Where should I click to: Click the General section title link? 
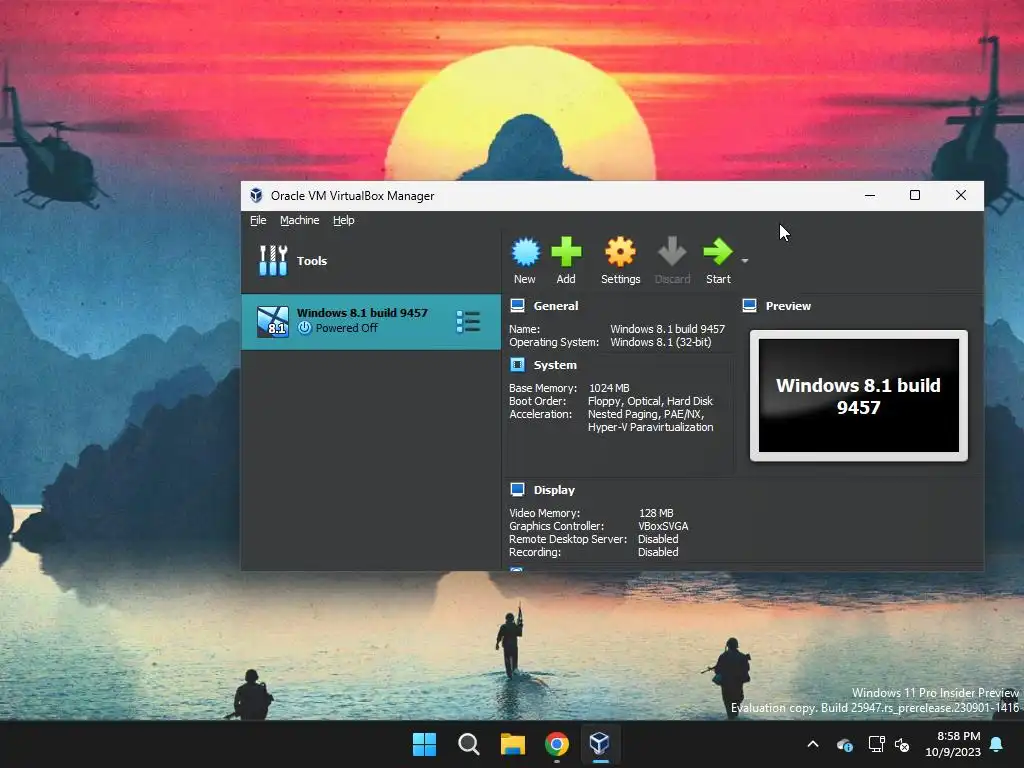[556, 306]
